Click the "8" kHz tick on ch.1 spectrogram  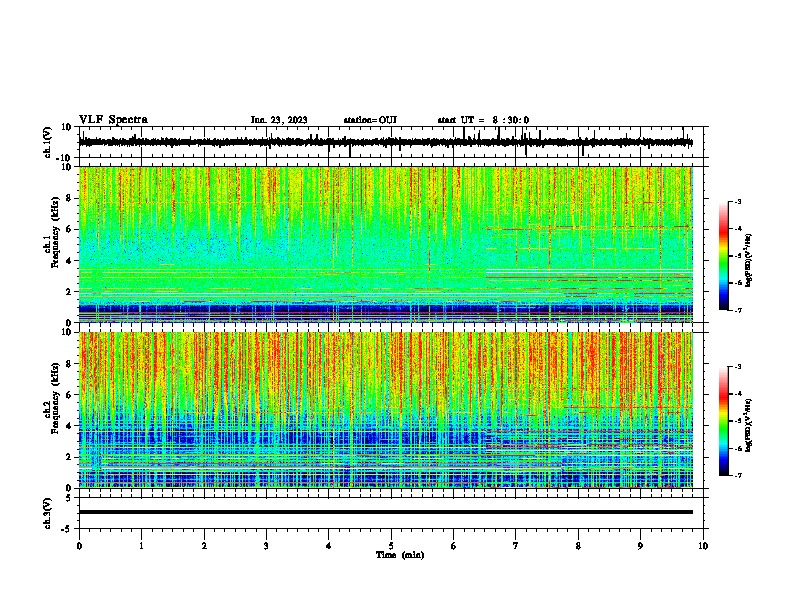(x=69, y=198)
